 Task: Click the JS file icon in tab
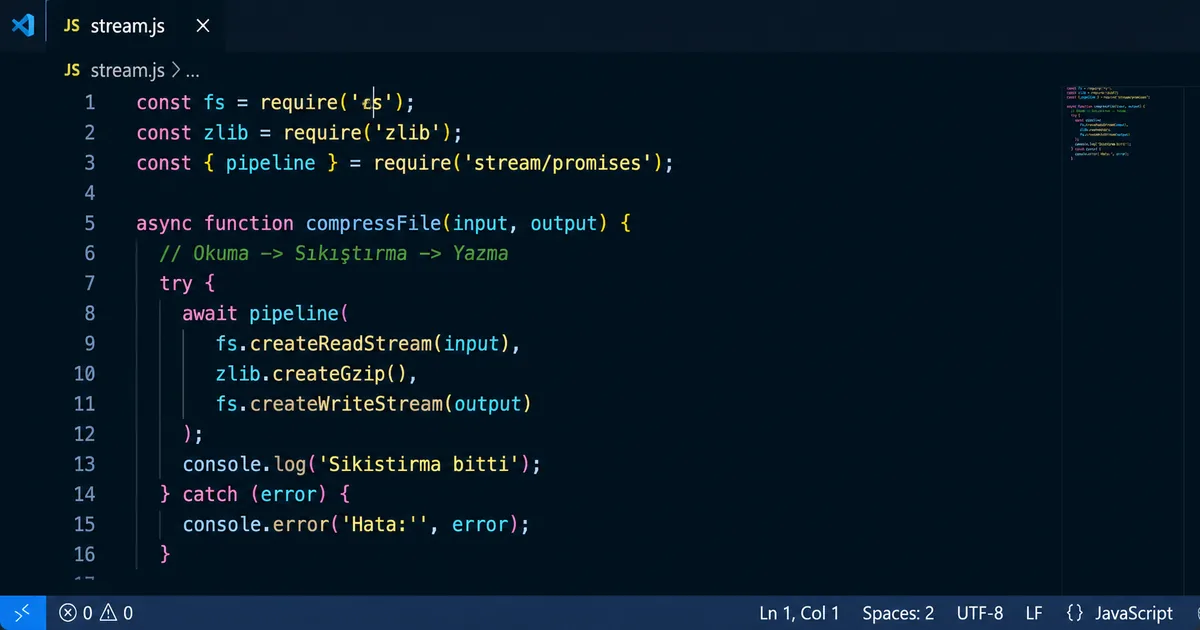pos(72,26)
